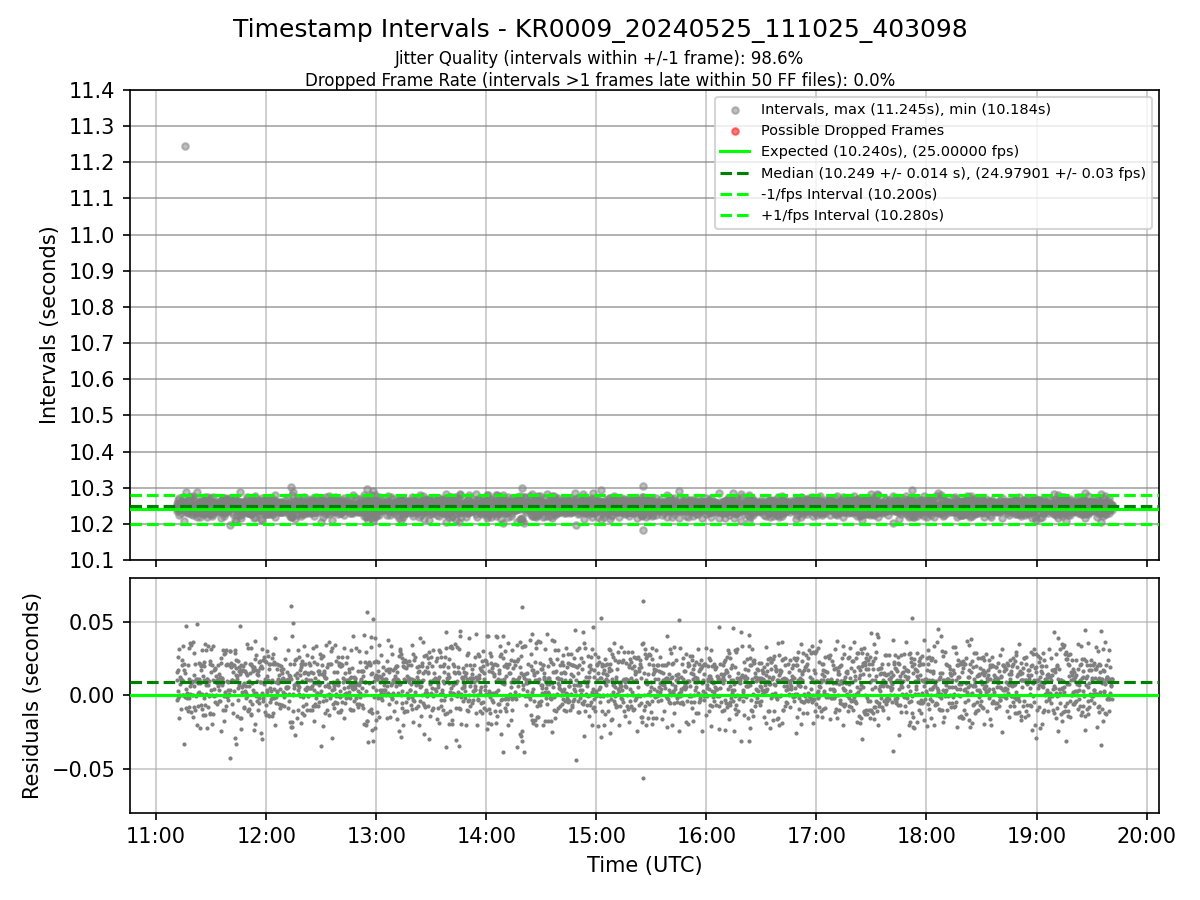Click the 10.5 y-axis tick label

coord(91,416)
